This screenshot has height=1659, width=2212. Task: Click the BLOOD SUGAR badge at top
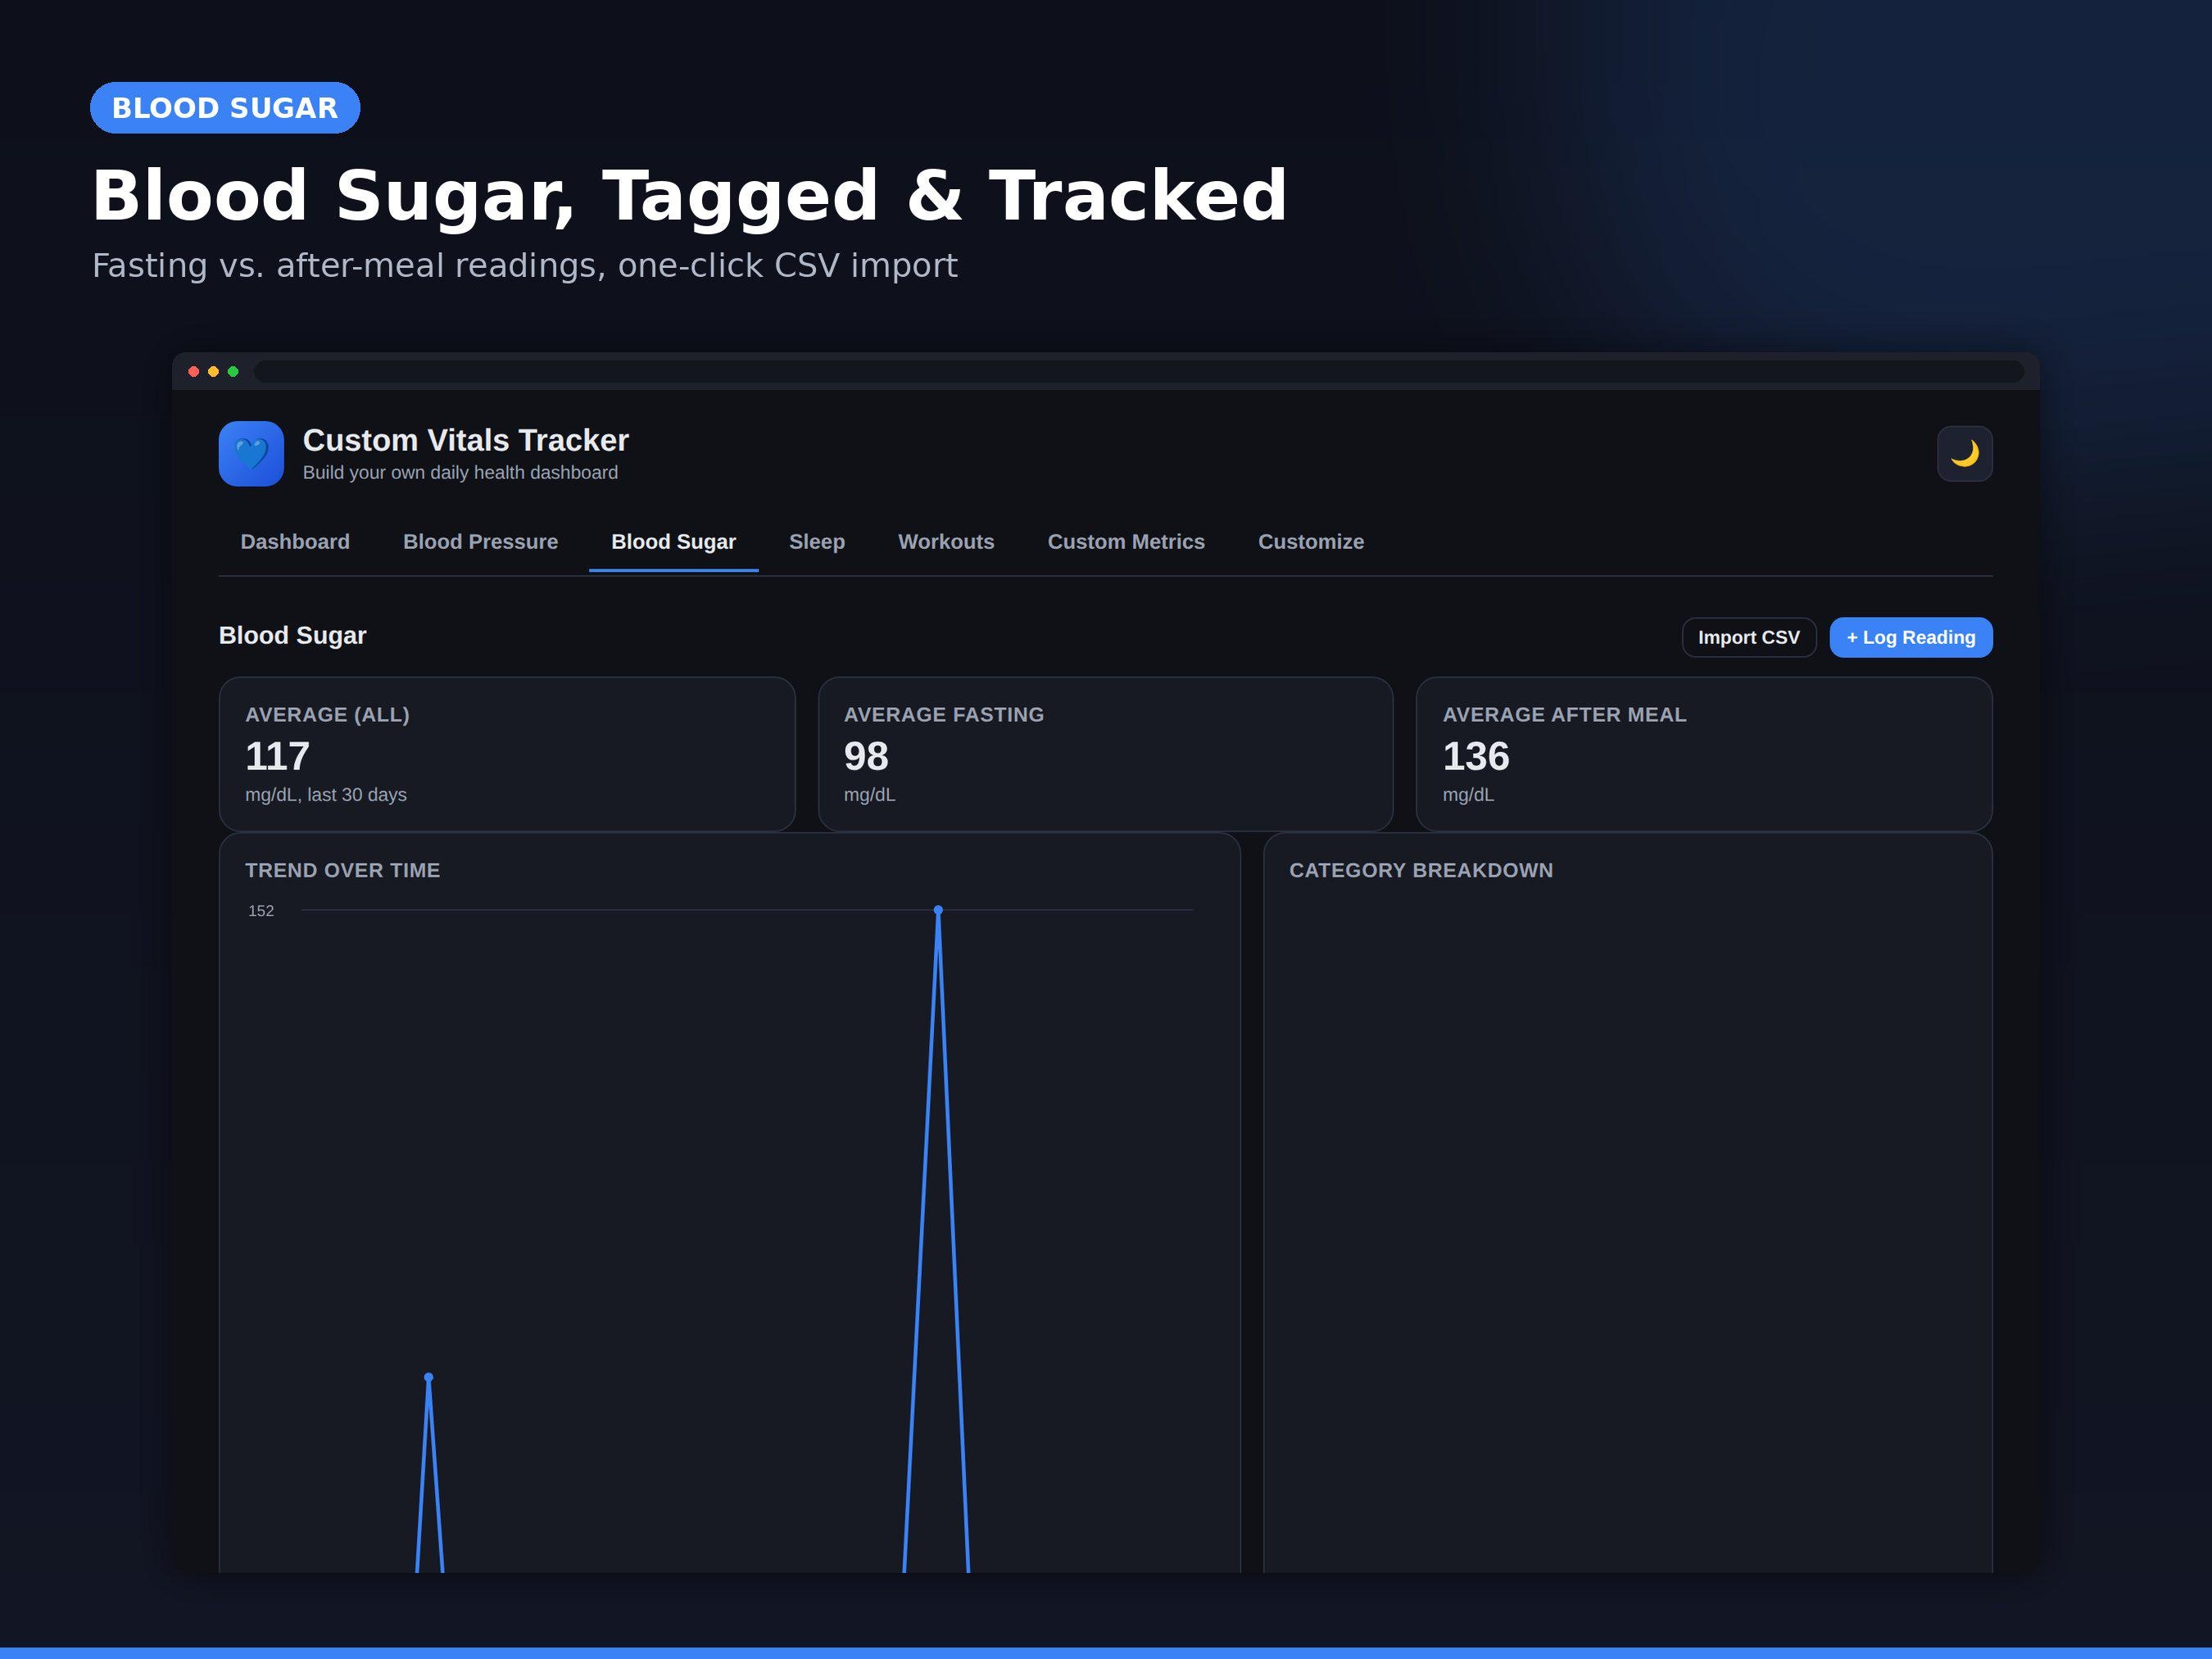(225, 108)
